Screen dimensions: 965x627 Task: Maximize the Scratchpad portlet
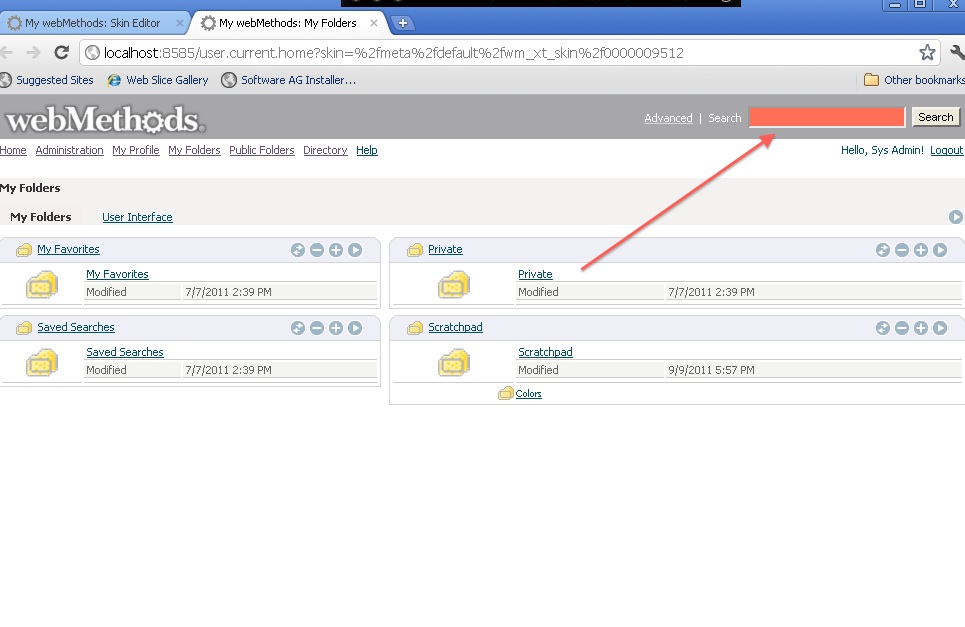pos(921,328)
